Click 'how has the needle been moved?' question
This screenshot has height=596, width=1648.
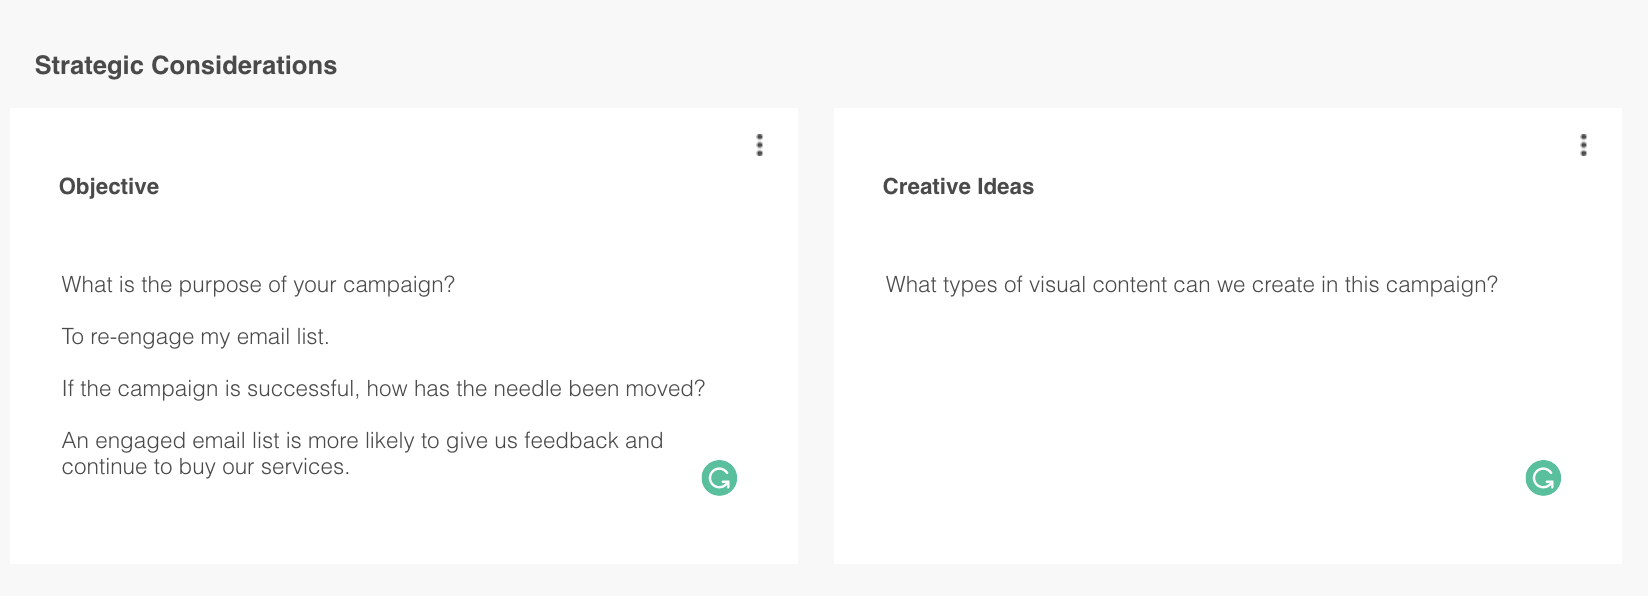[x=536, y=388]
